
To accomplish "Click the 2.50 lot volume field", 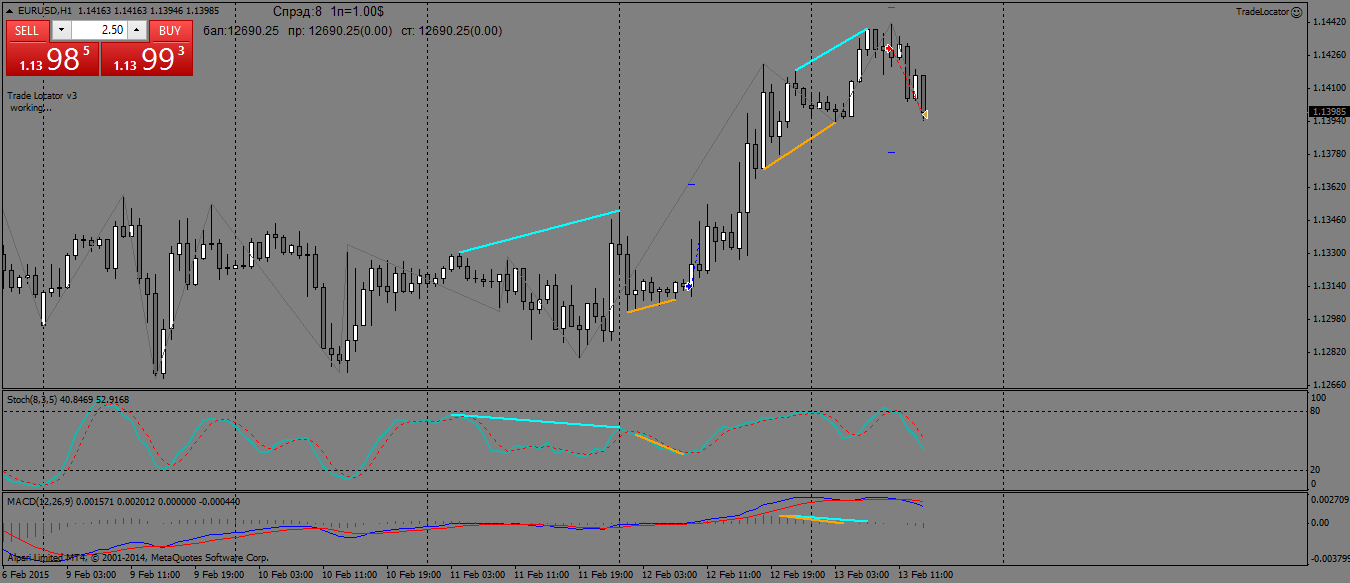I will (99, 31).
